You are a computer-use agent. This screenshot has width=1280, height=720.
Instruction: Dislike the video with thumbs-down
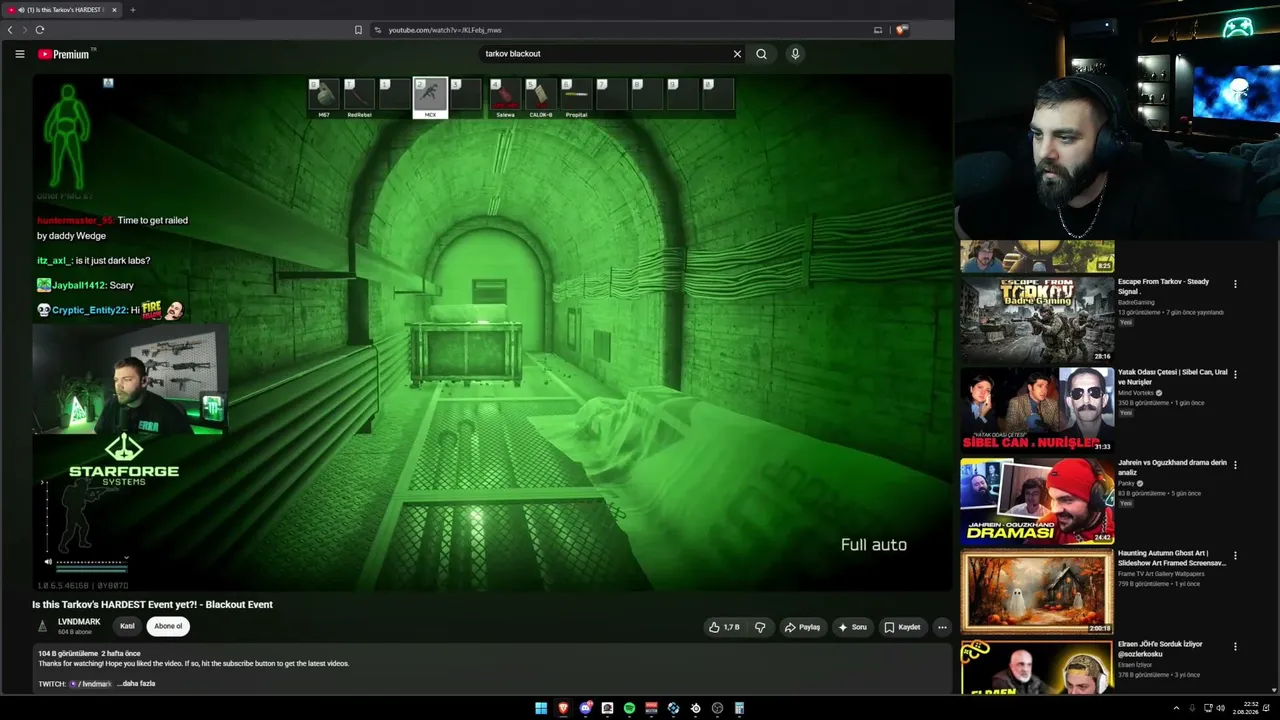coord(760,627)
